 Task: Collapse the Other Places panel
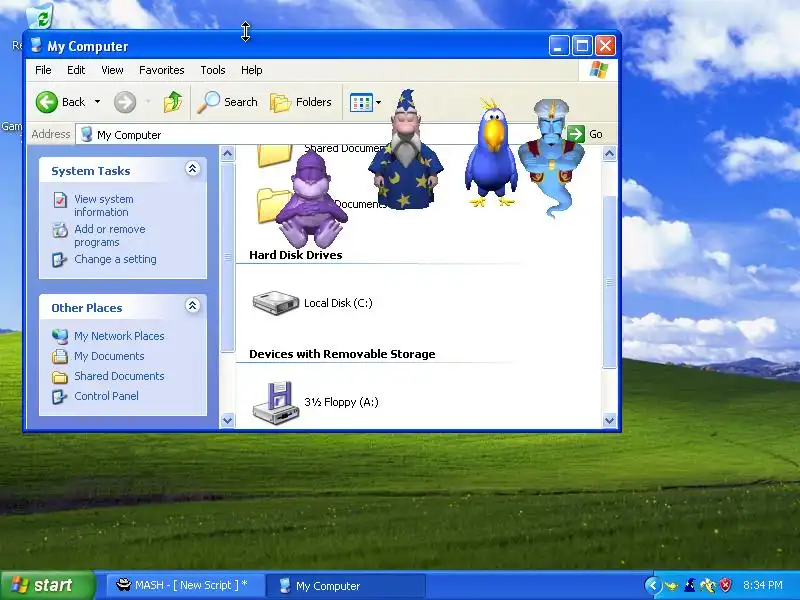[x=192, y=306]
